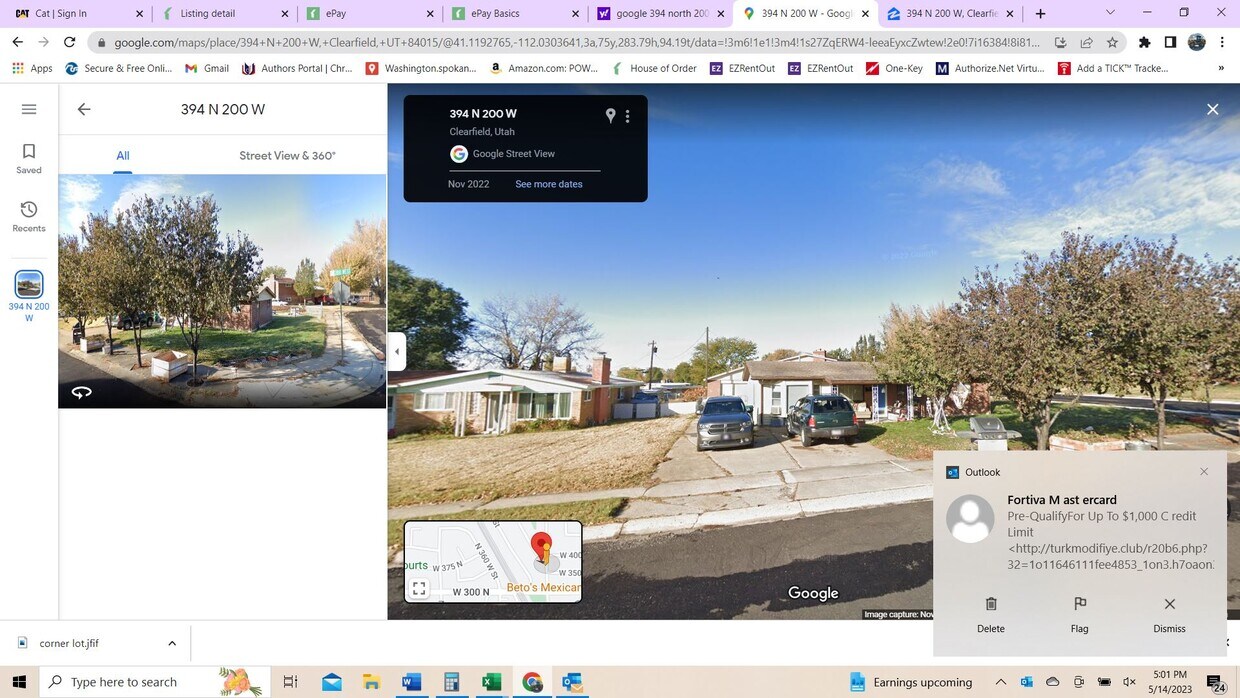
Task: Click the back arrow beside 394 N 200 W
Action: pyautogui.click(x=84, y=108)
